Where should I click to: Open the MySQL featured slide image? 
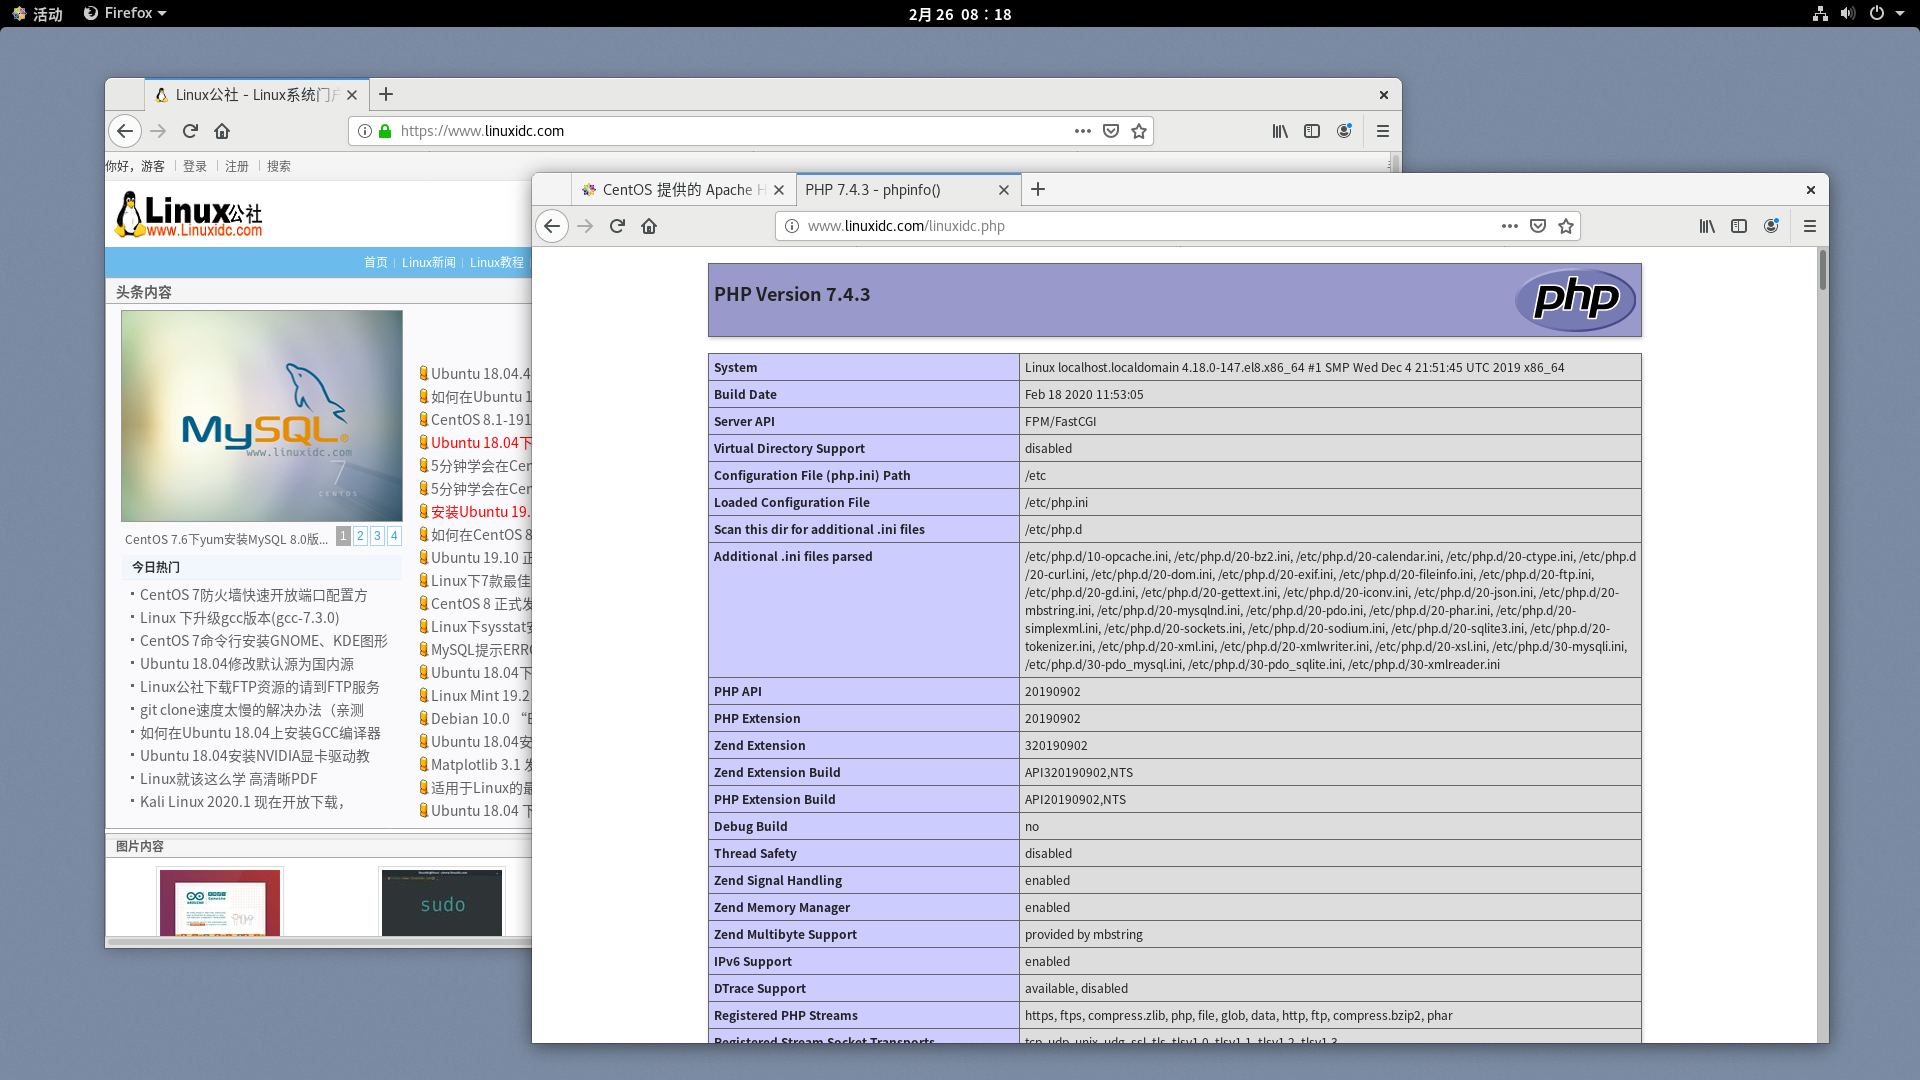click(x=262, y=416)
